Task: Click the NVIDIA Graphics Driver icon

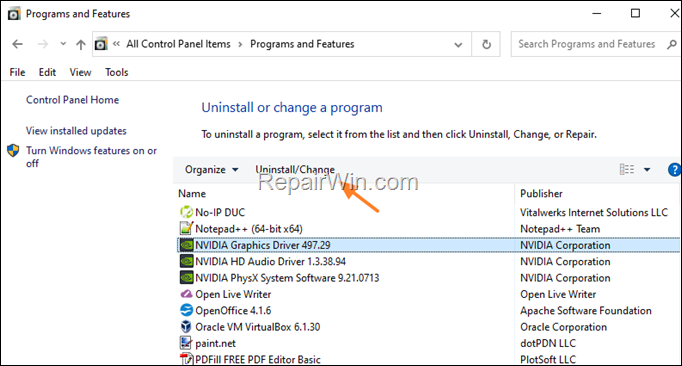Action: 186,245
